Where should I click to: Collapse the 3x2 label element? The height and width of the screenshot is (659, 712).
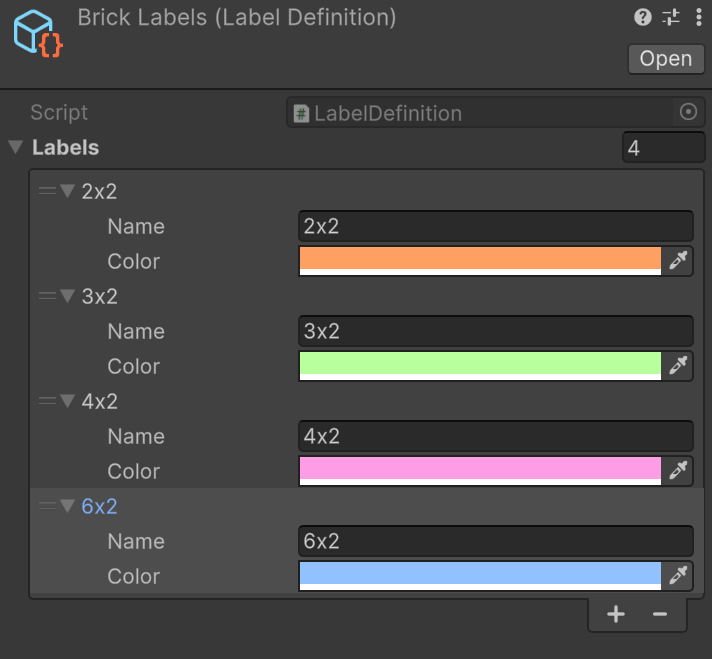click(x=67, y=297)
